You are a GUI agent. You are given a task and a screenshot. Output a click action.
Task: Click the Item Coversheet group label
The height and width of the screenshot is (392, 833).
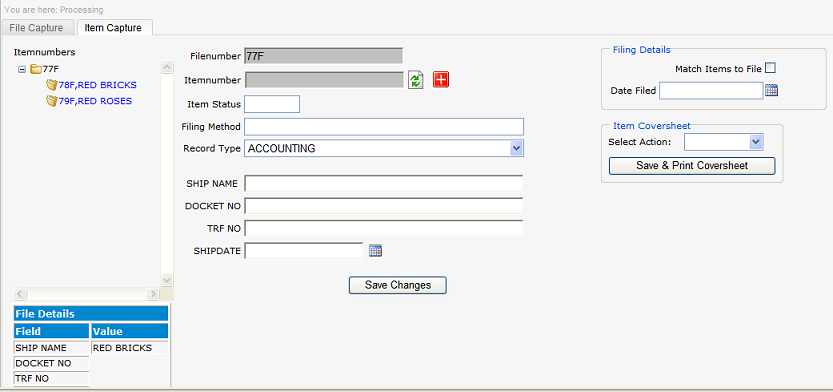click(x=652, y=126)
